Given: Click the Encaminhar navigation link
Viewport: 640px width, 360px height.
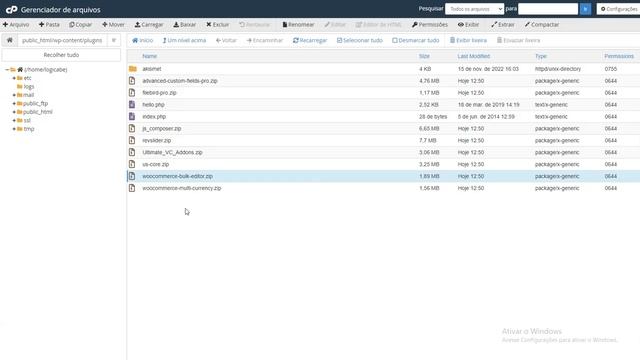Looking at the screenshot, I should click(264, 40).
